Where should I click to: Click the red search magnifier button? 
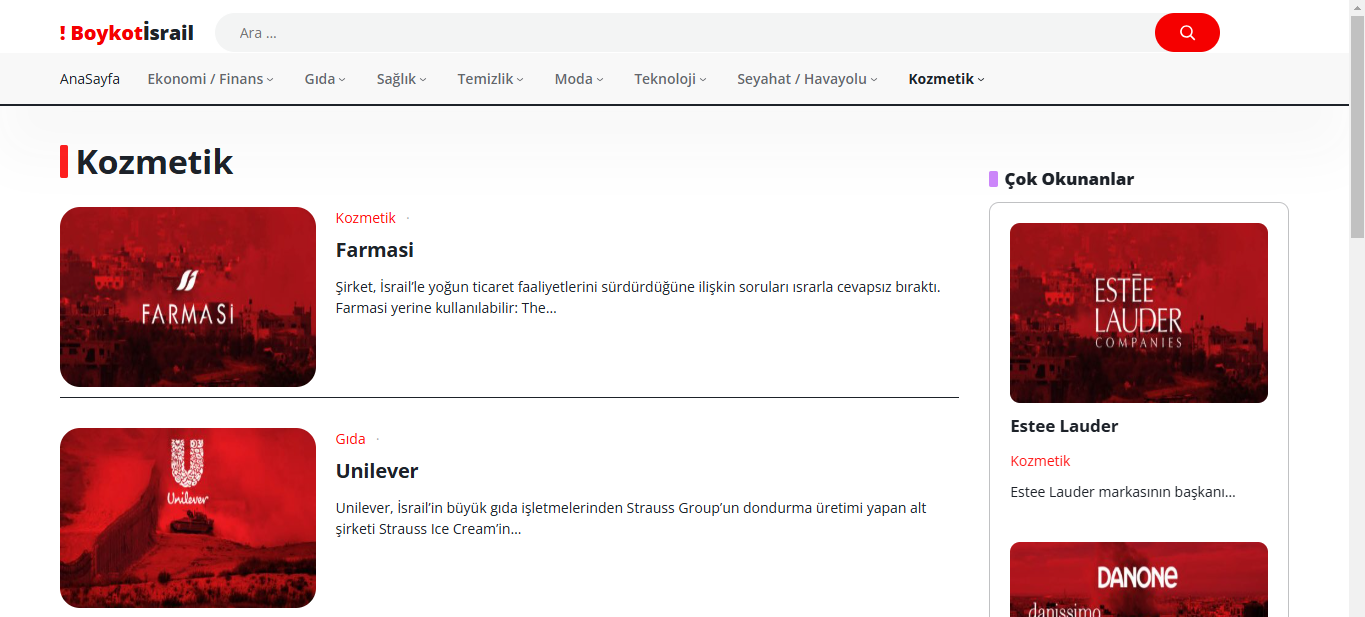click(x=1187, y=33)
